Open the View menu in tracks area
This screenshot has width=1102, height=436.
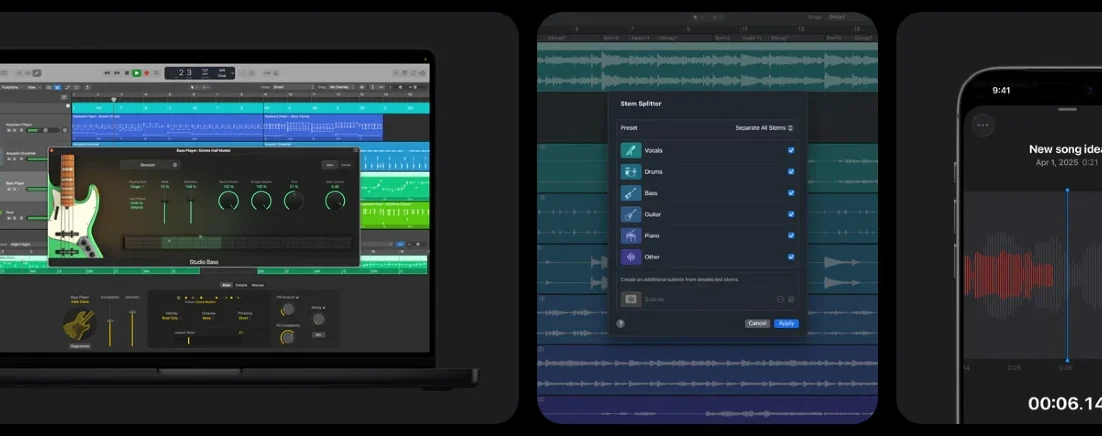pos(34,87)
